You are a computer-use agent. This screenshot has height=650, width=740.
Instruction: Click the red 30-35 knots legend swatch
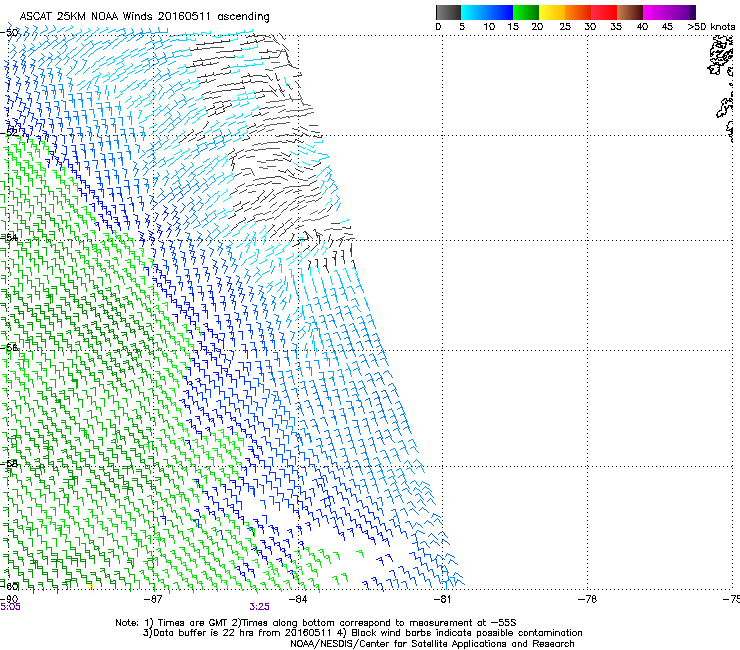604,12
